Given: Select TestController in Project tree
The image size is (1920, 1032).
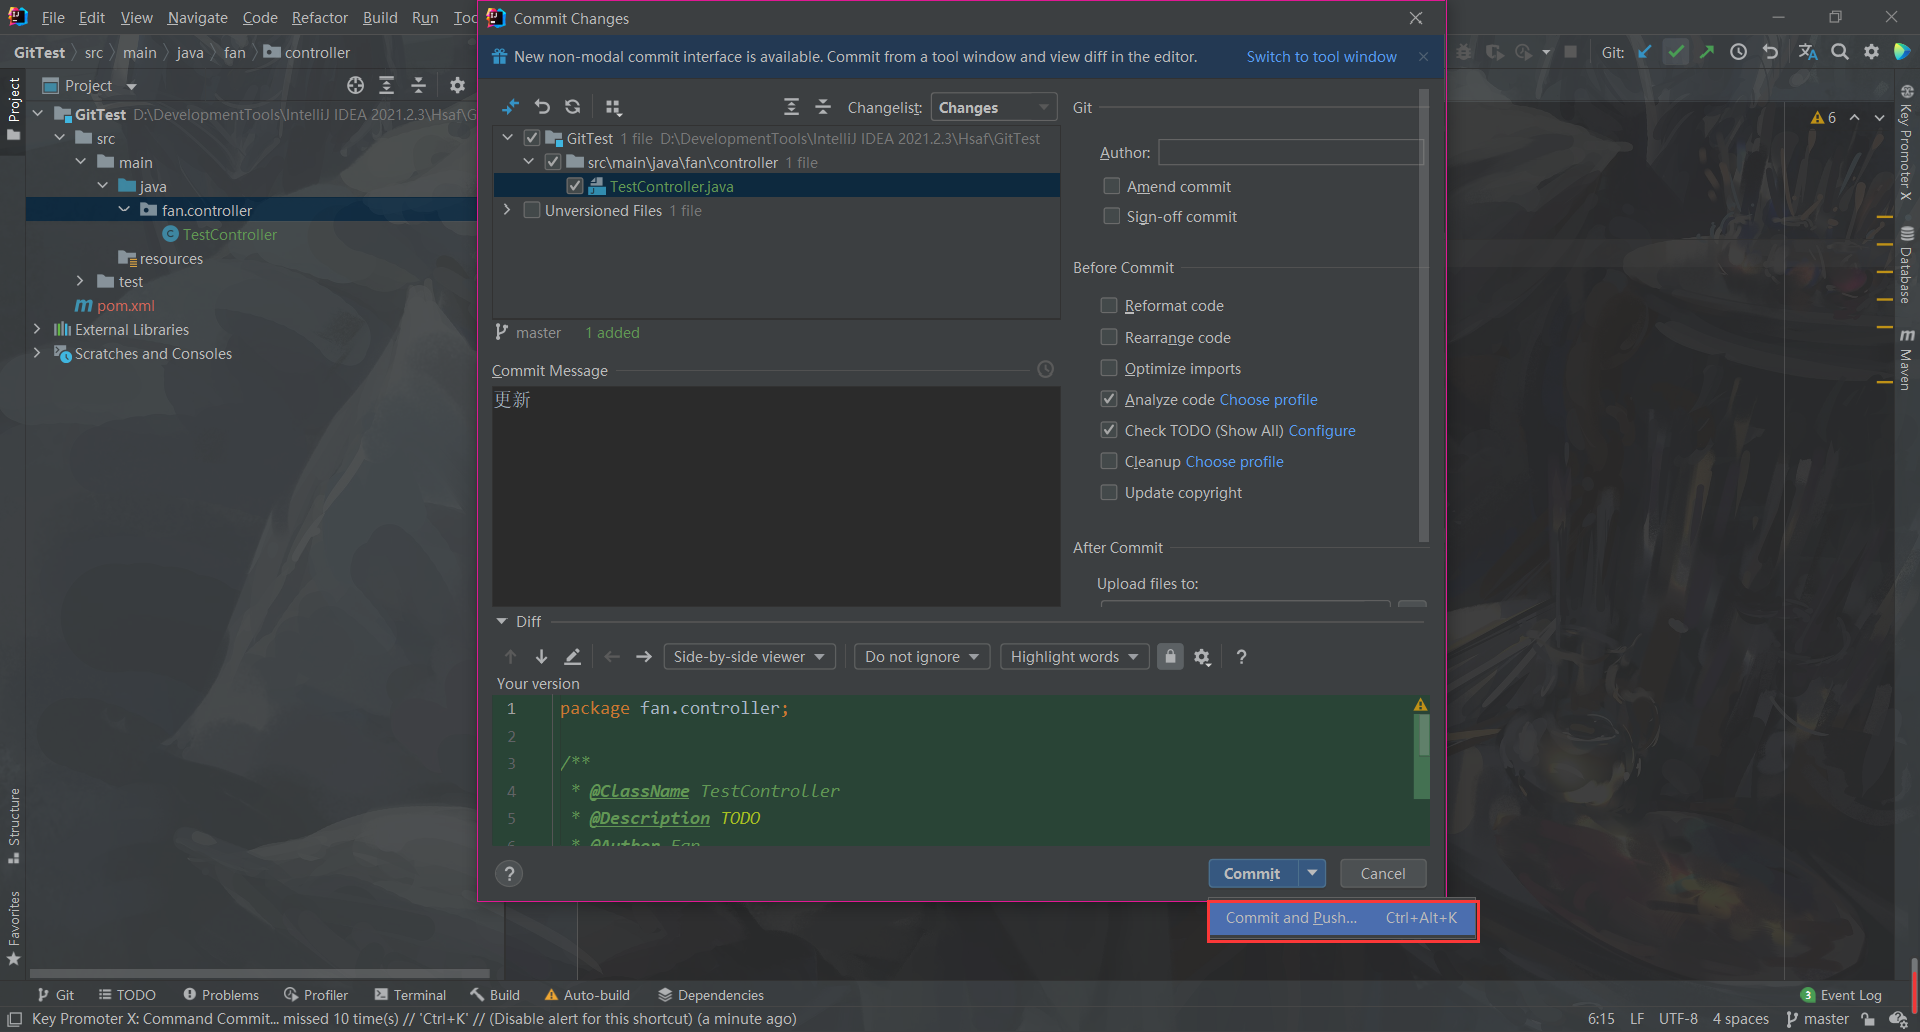Looking at the screenshot, I should click(230, 234).
